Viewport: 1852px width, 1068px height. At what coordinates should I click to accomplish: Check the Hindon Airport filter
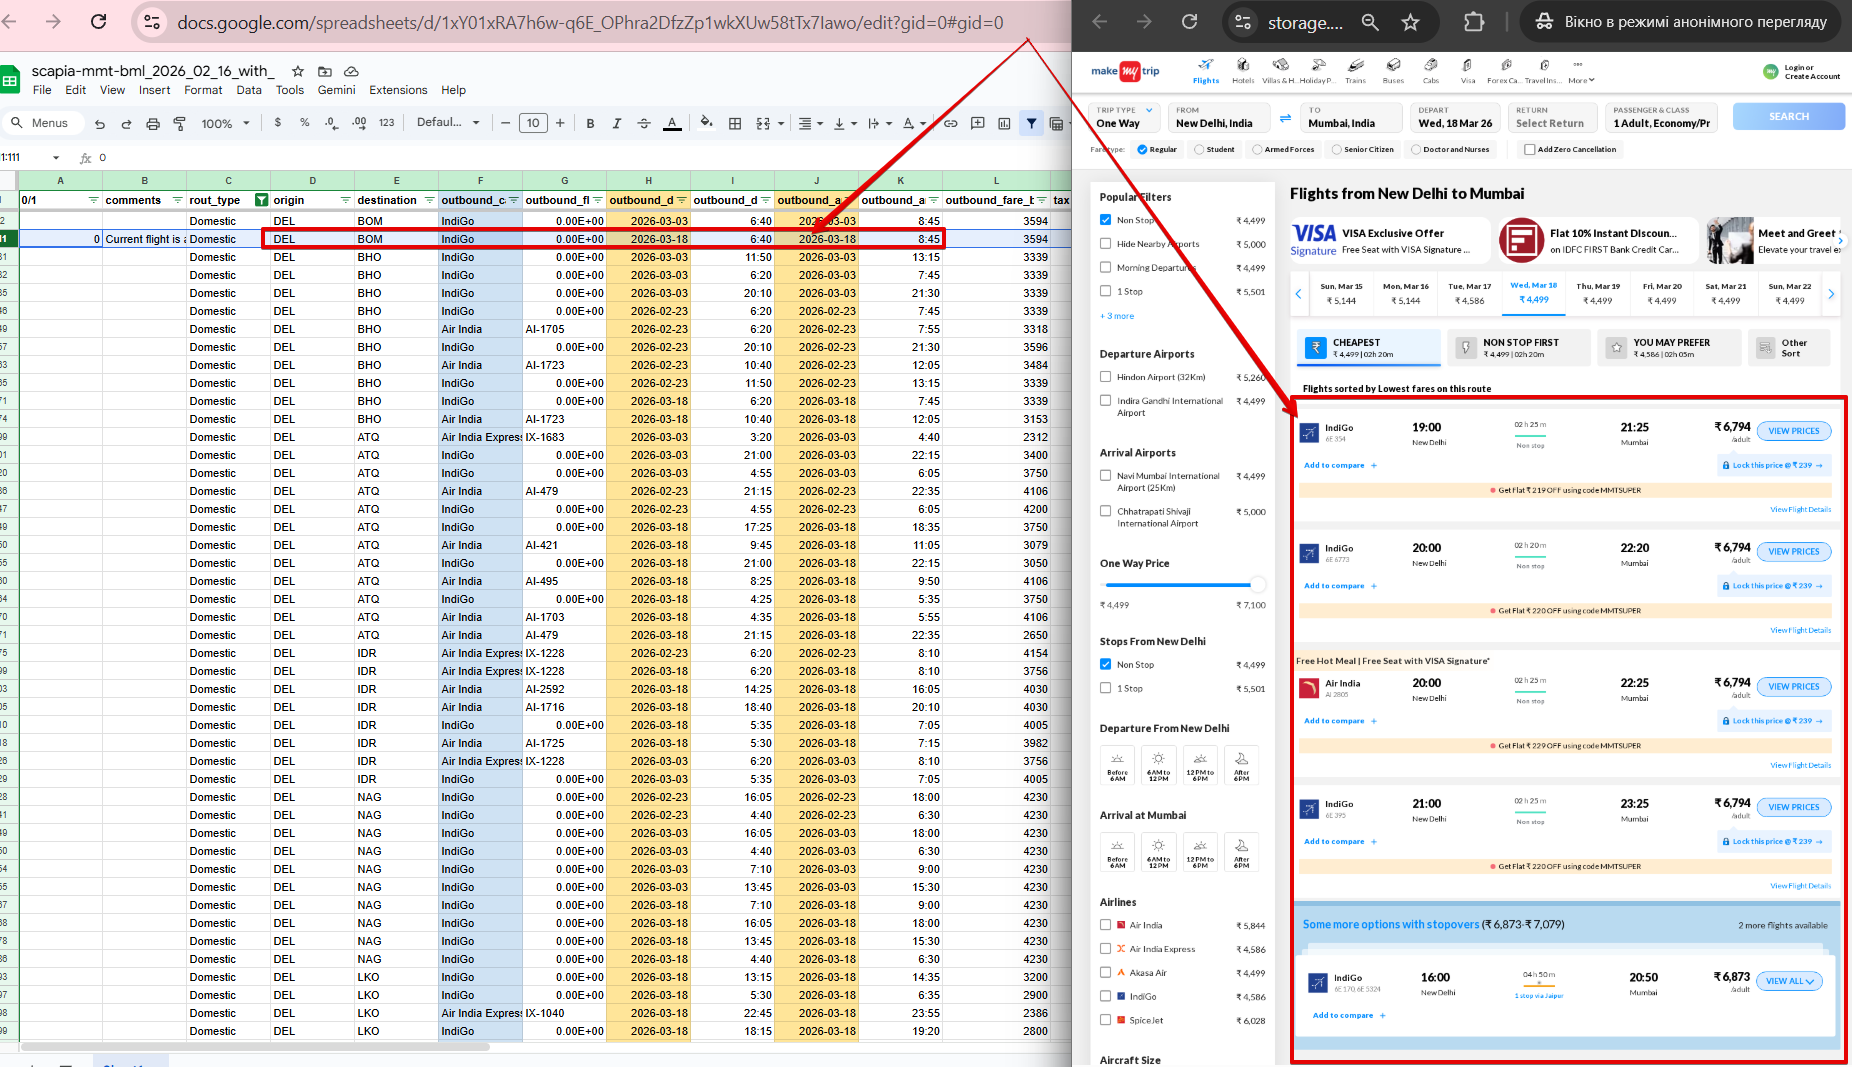(x=1105, y=377)
